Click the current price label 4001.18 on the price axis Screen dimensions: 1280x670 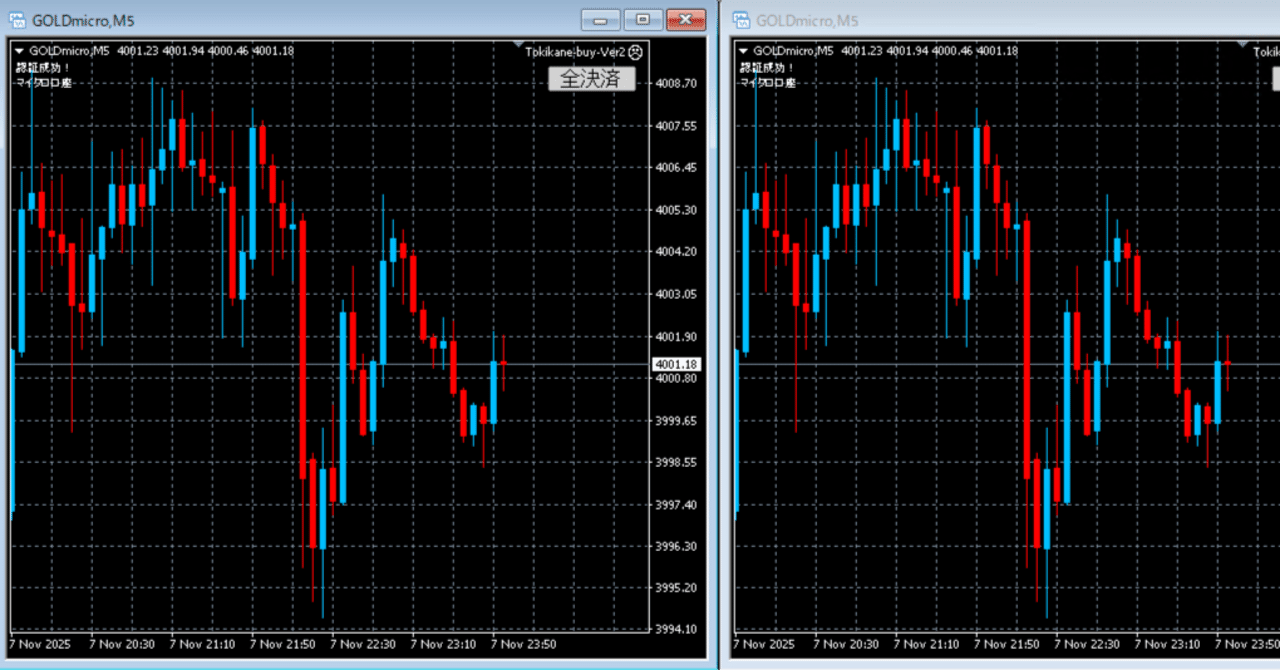pos(679,364)
